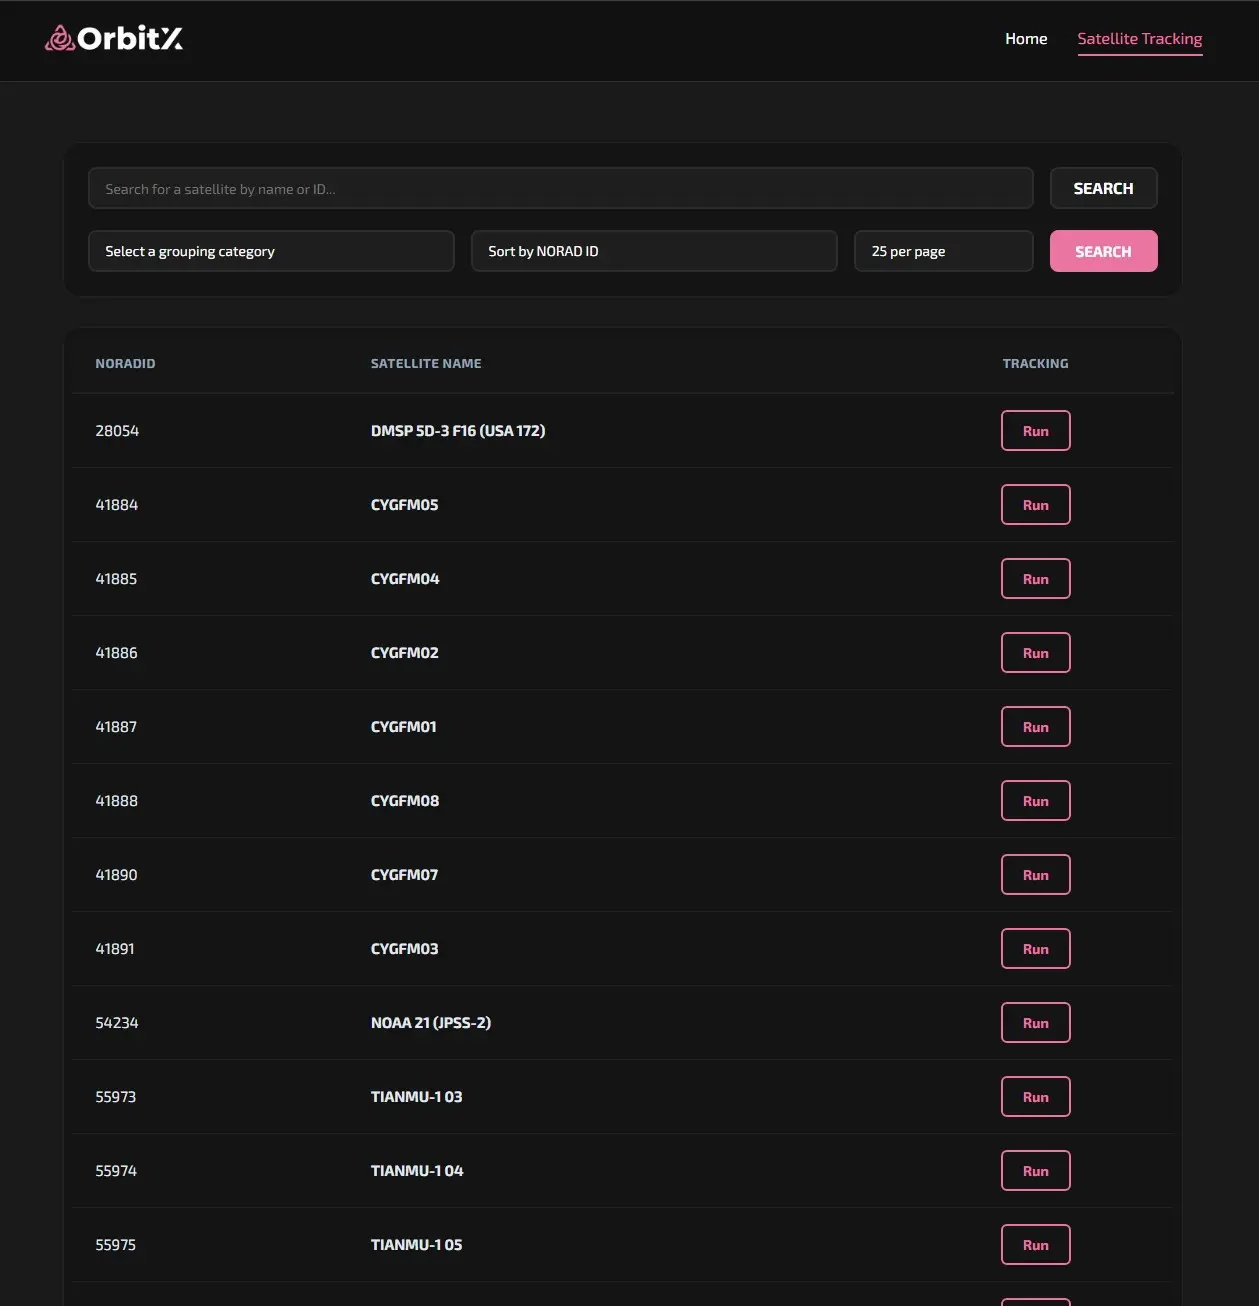This screenshot has height=1306, width=1259.
Task: Click the pink SEARCH button beside the per-page dropdown
Action: pos(1103,251)
